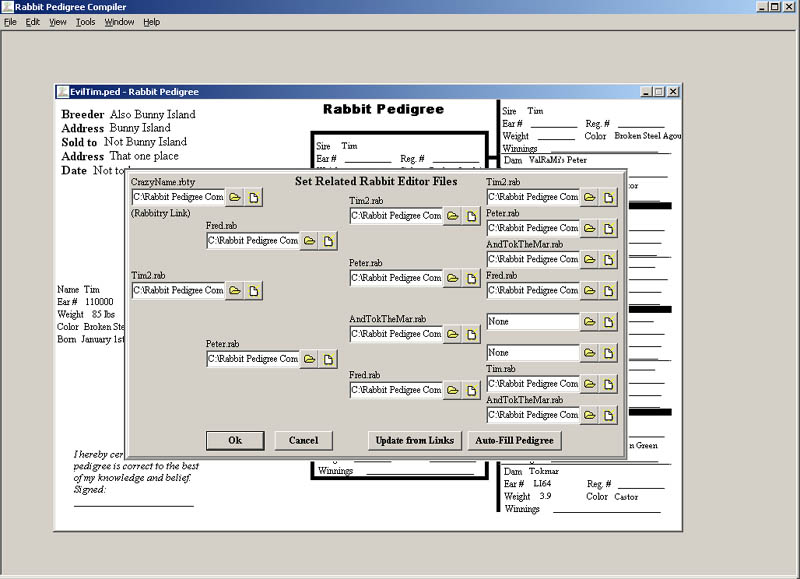This screenshot has width=800, height=579.
Task: Click the Auto-Fill Pedigree button
Action: (513, 440)
